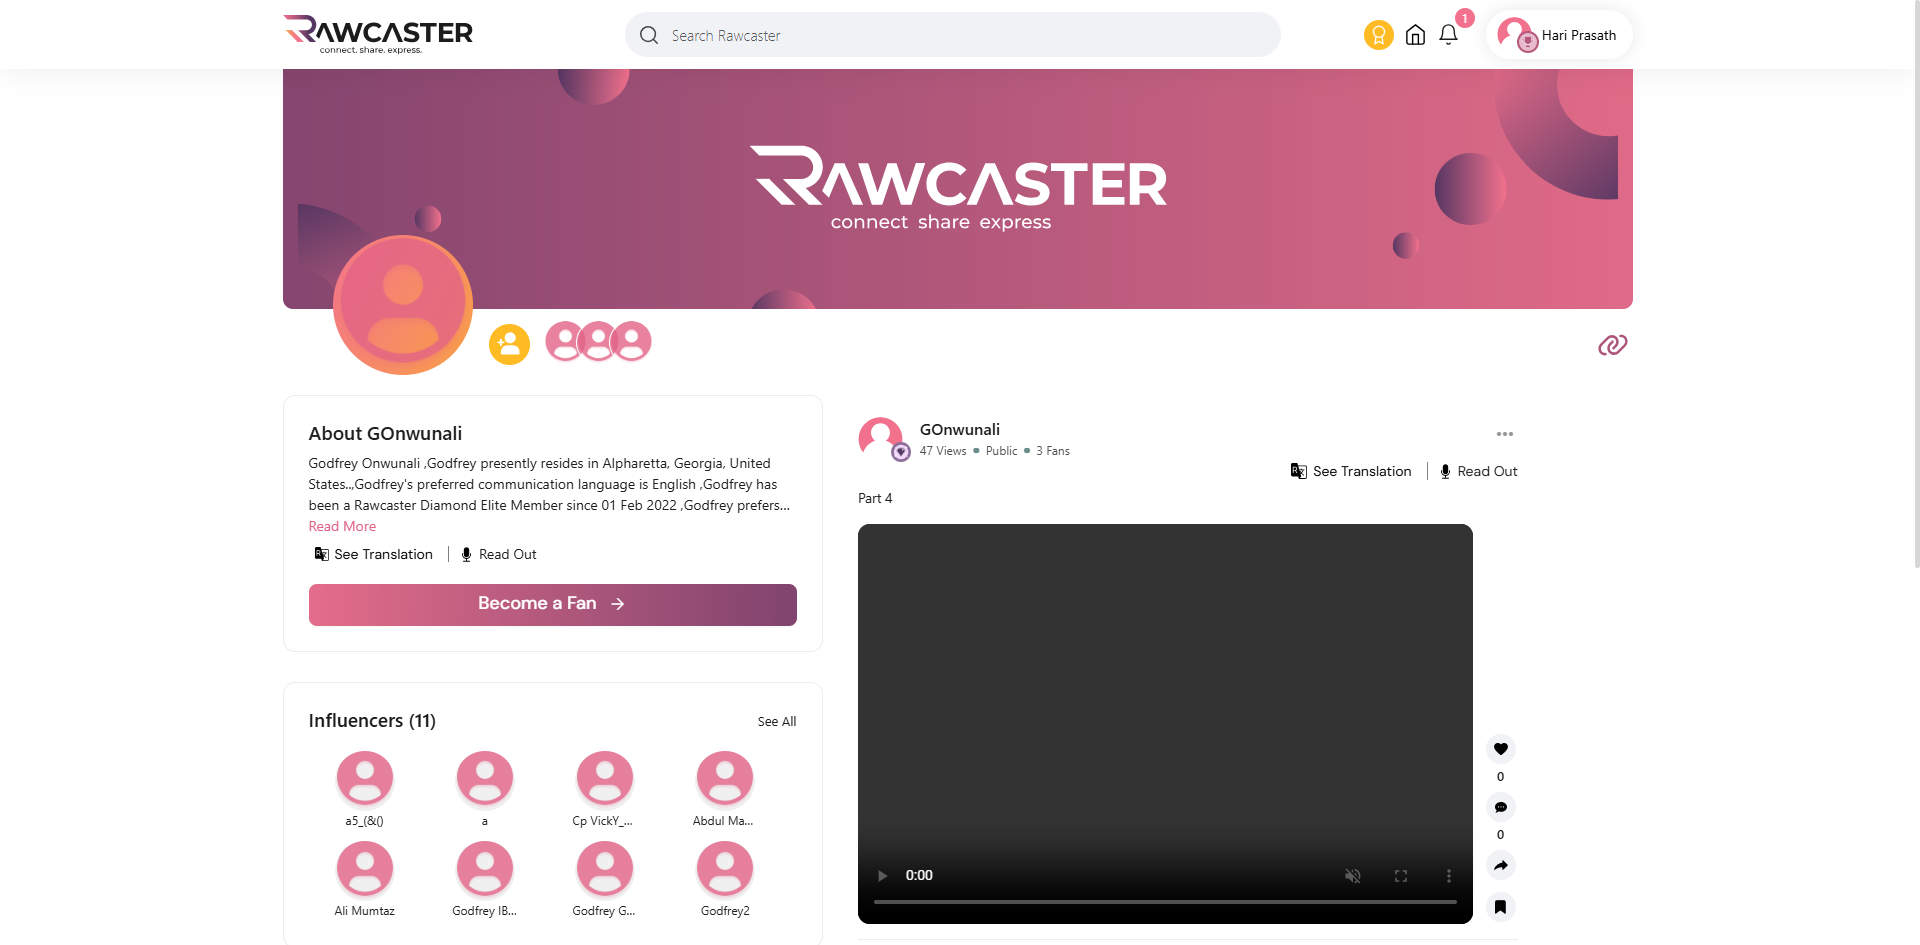Like the post with heart icon
Image resolution: width=1920 pixels, height=945 pixels.
point(1500,749)
